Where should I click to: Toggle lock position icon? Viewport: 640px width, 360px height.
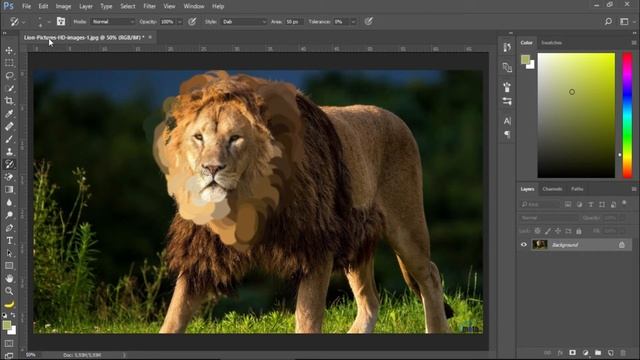click(x=558, y=231)
